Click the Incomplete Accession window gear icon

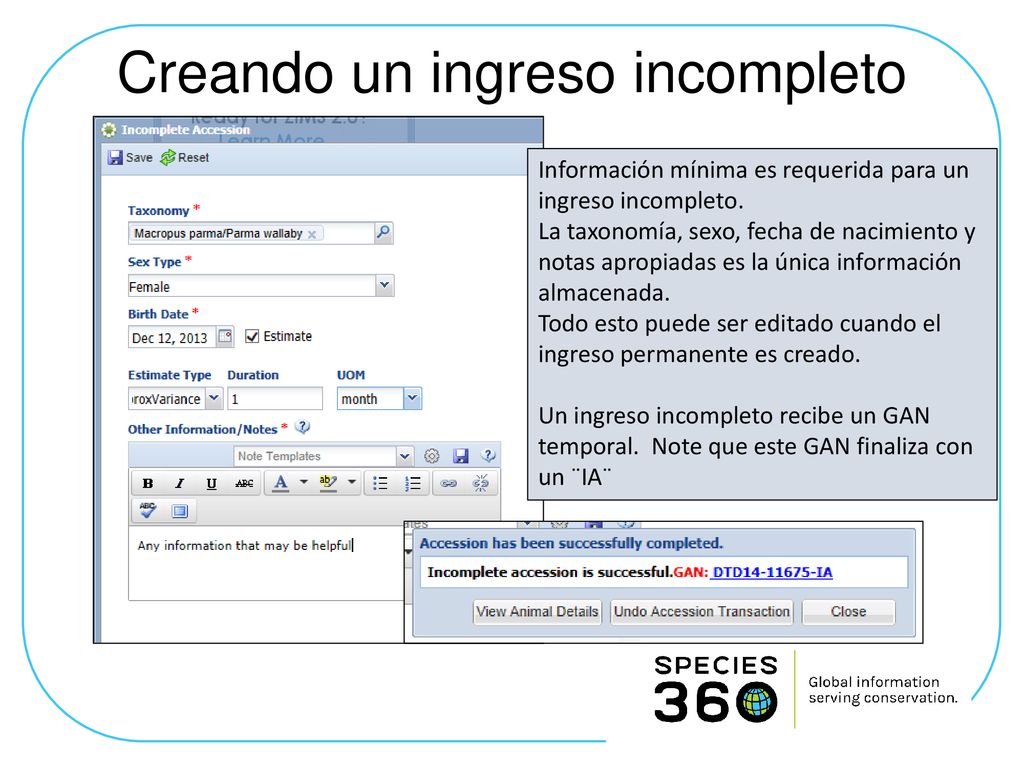pos(109,130)
